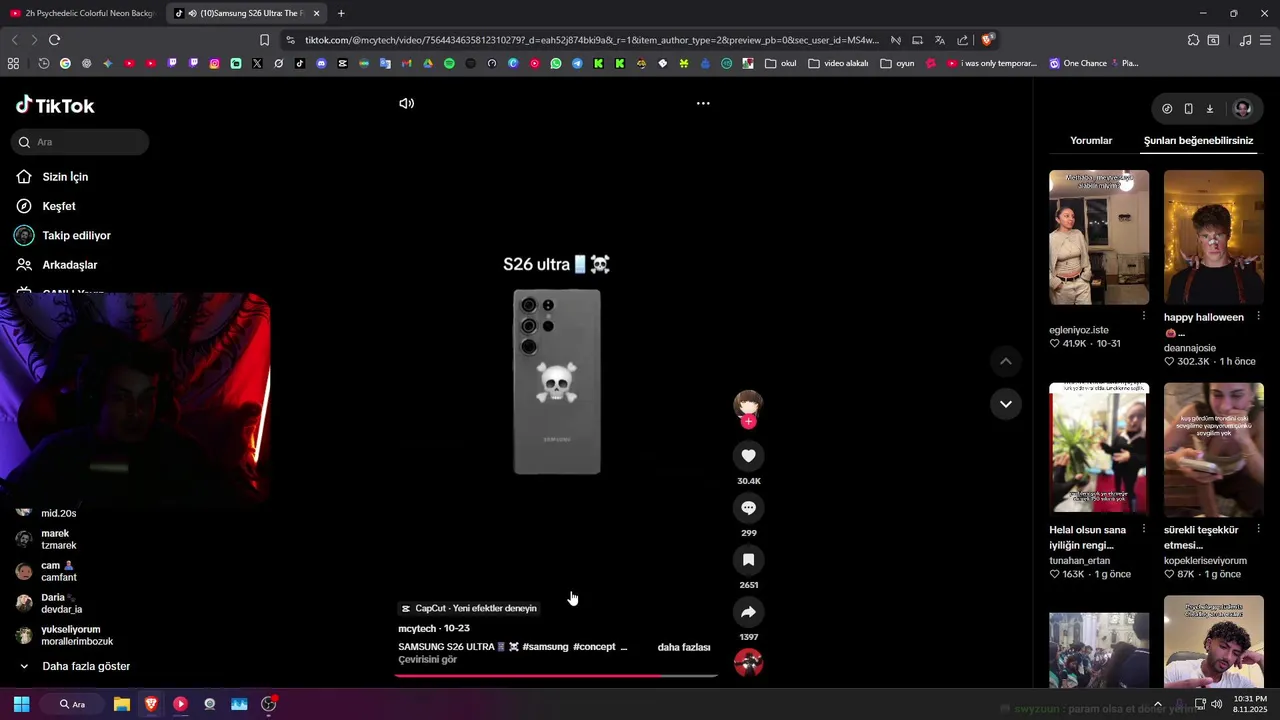Click the Ara search field in TikTok
This screenshot has width=1280, height=720.
click(x=81, y=142)
